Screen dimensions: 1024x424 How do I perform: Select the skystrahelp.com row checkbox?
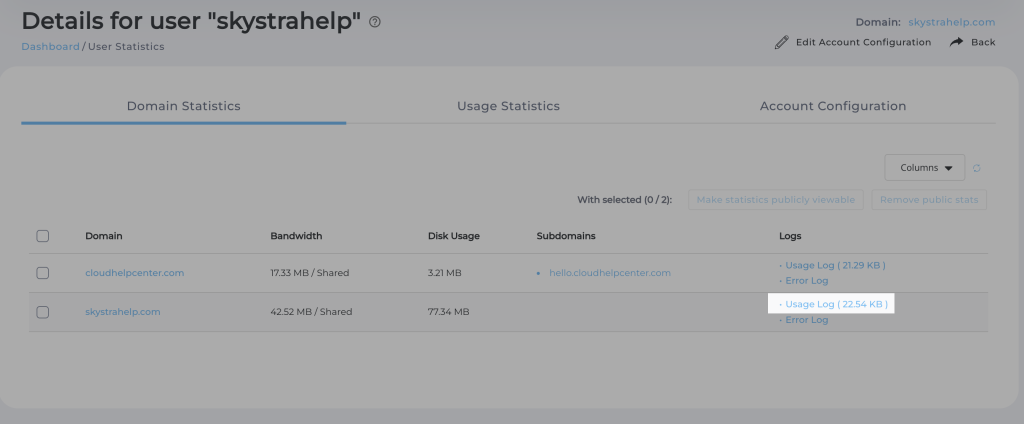tap(43, 312)
